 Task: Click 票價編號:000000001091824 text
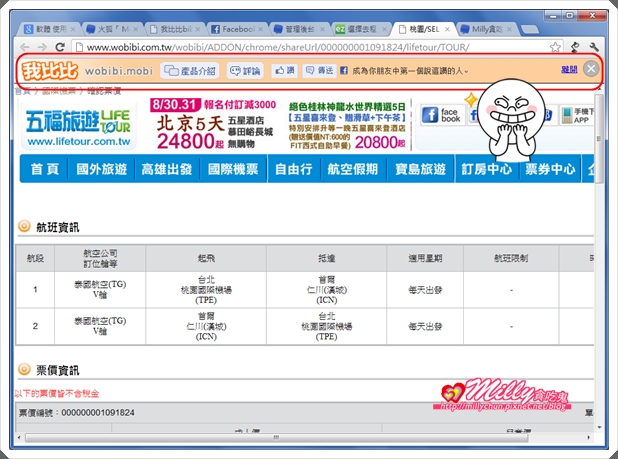click(77, 413)
